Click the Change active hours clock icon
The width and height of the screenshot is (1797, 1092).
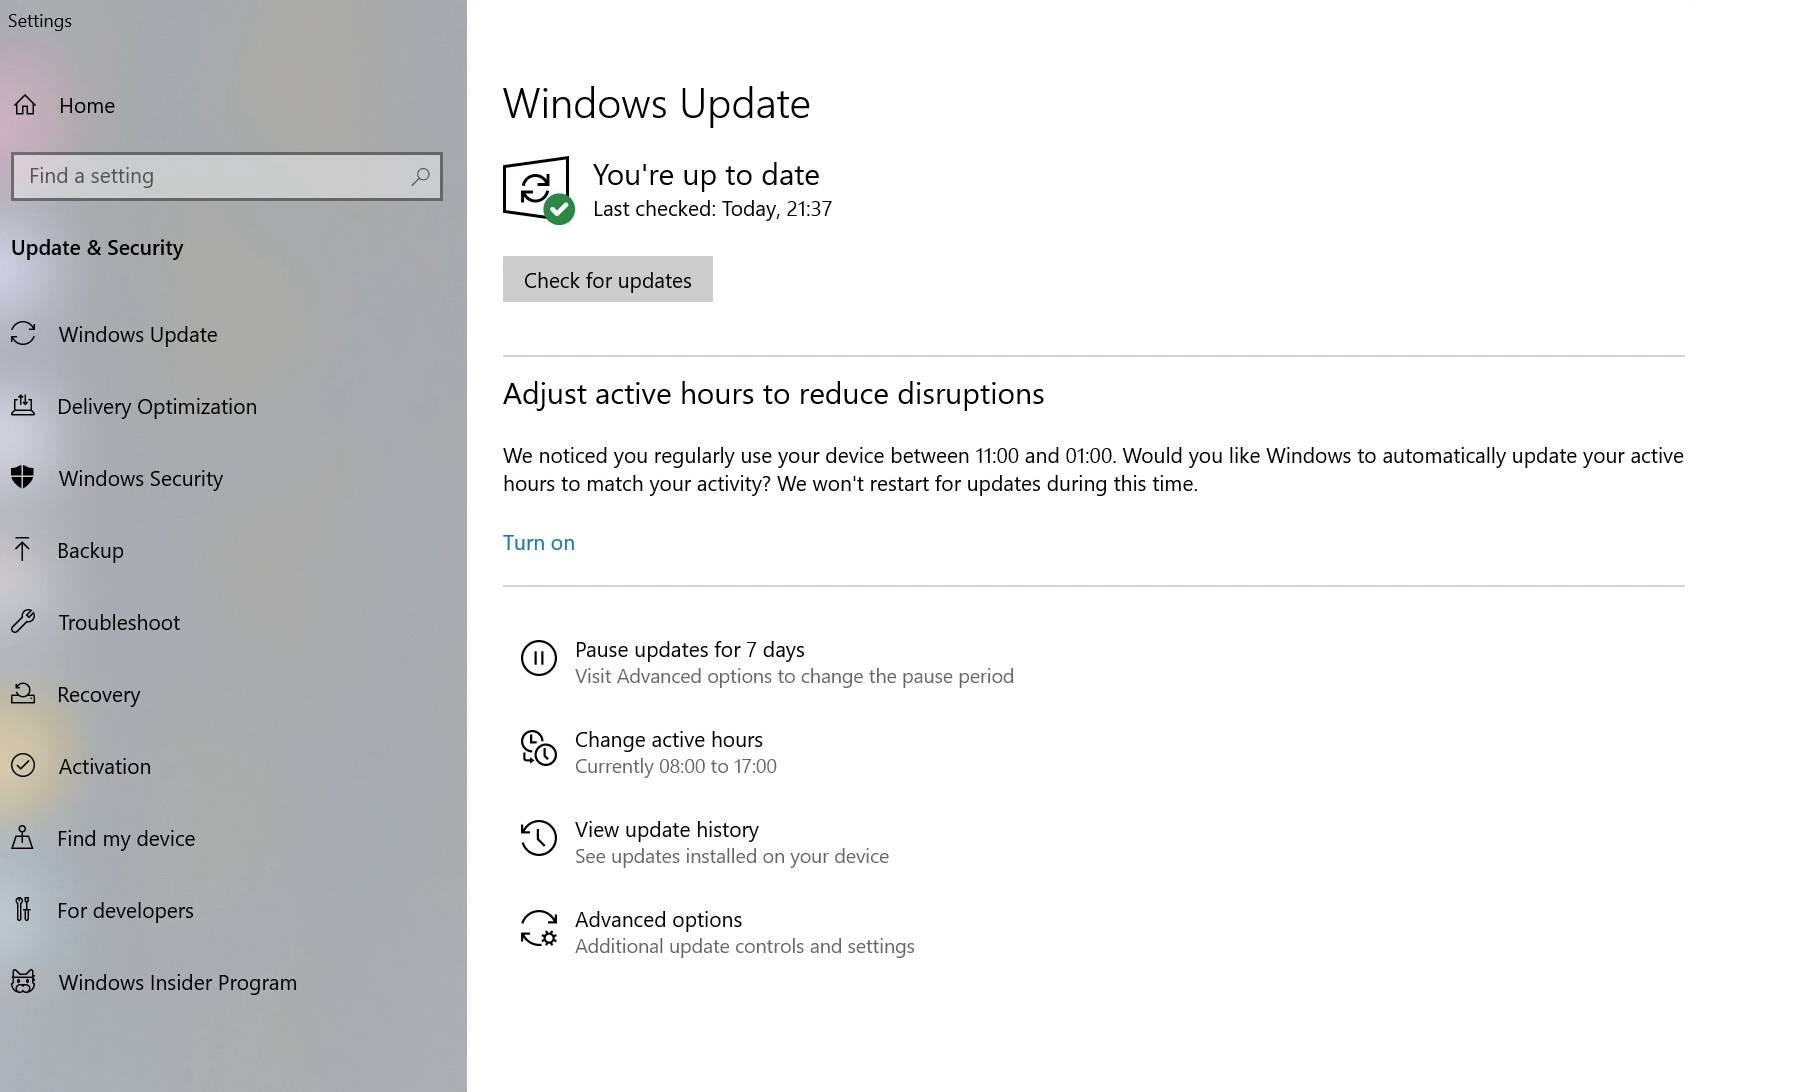pos(538,748)
